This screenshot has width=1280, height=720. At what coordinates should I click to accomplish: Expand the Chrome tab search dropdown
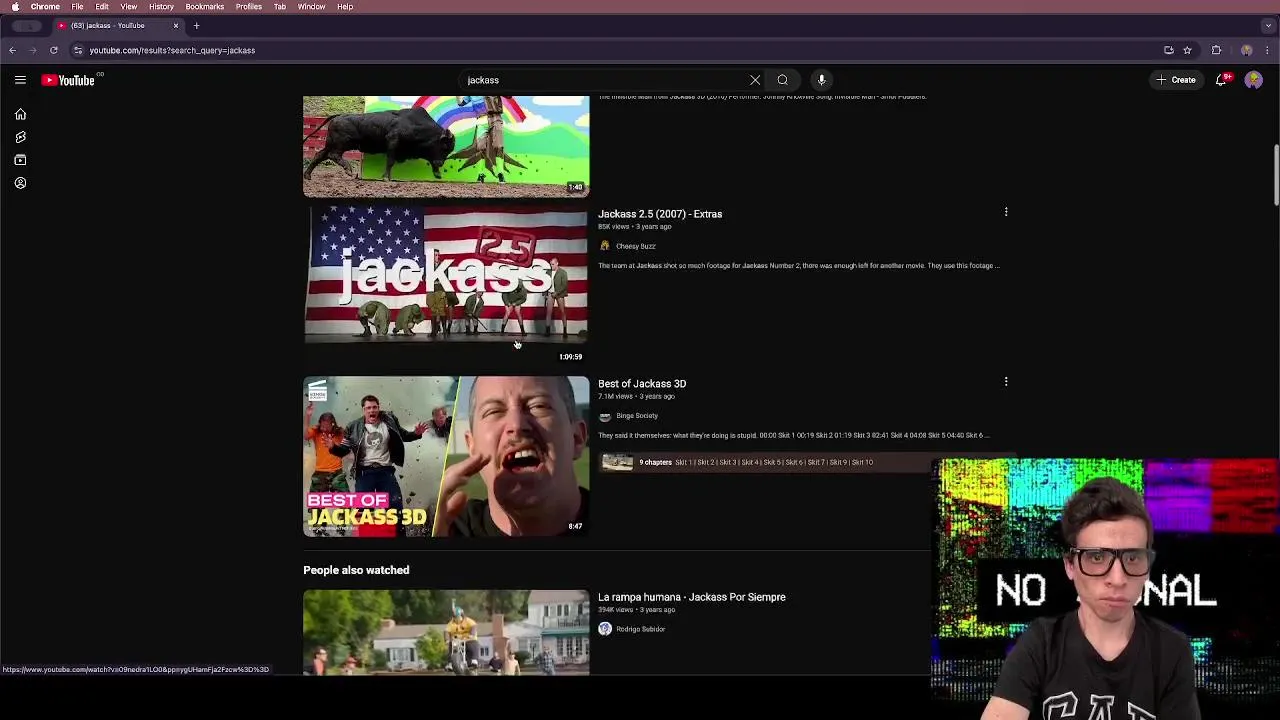pos(1268,25)
